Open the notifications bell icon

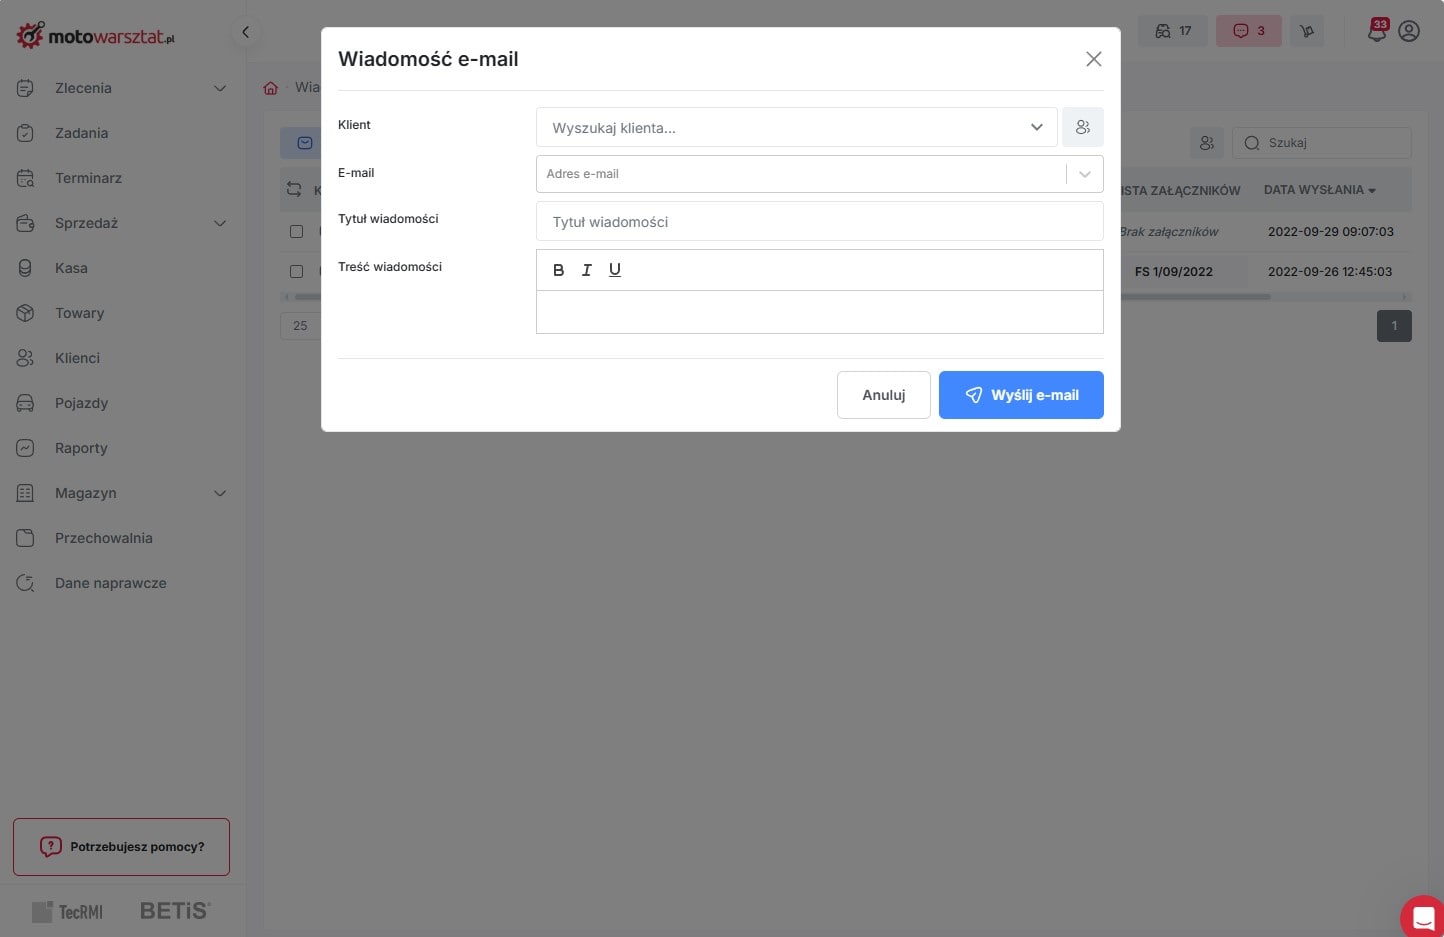1377,31
